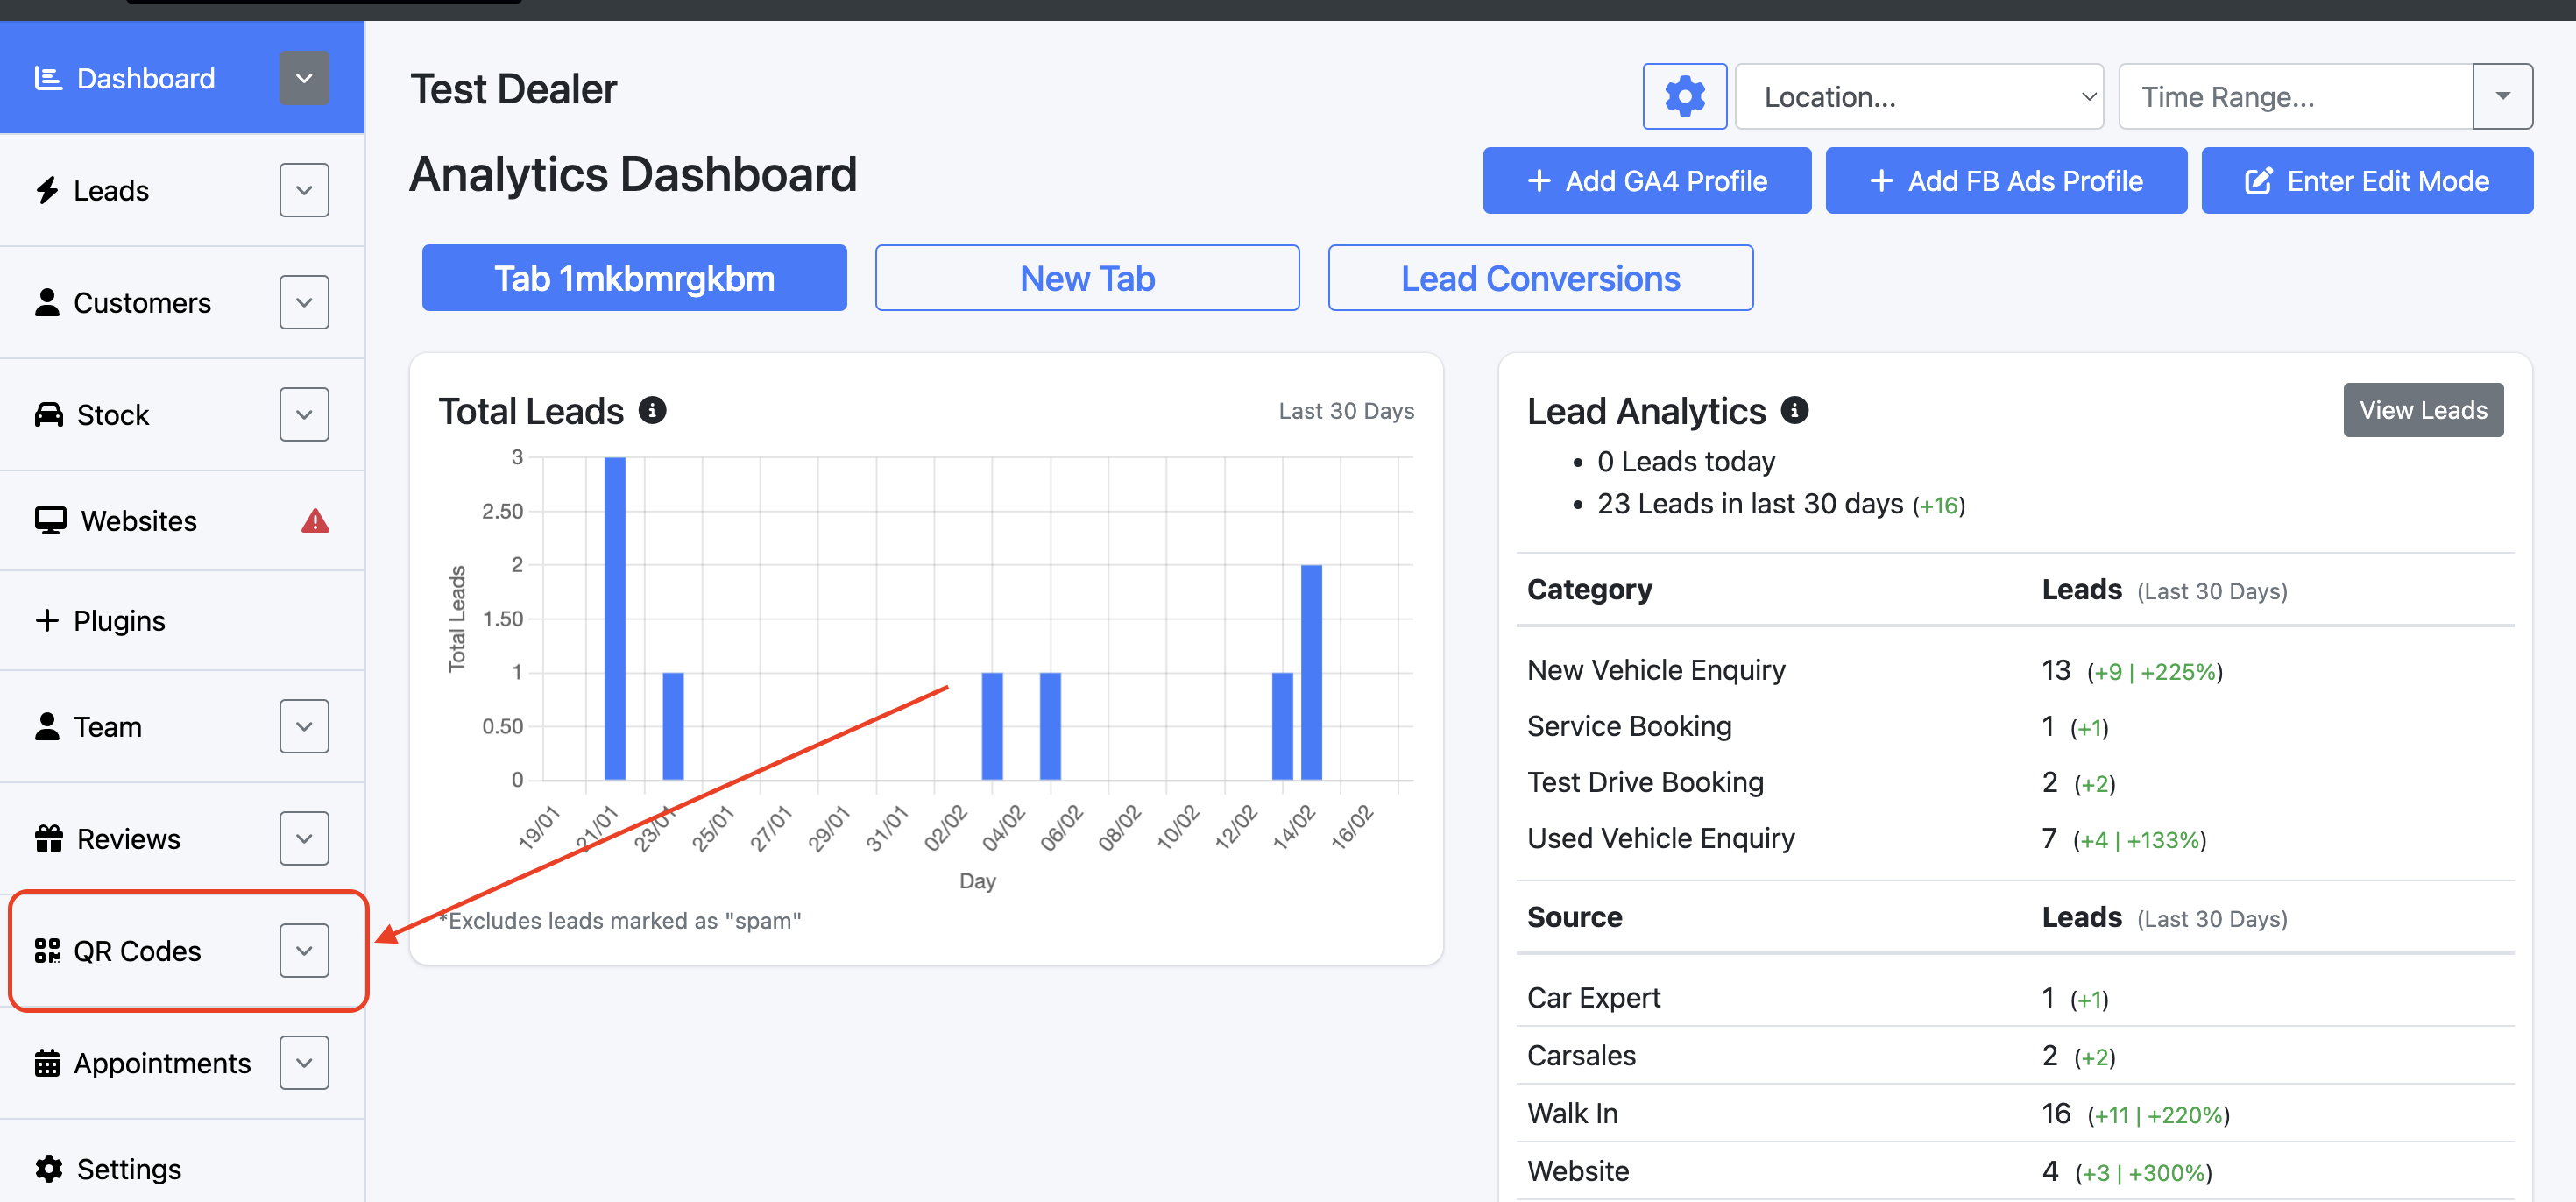
Task: Click the View Leads button
Action: (x=2422, y=410)
